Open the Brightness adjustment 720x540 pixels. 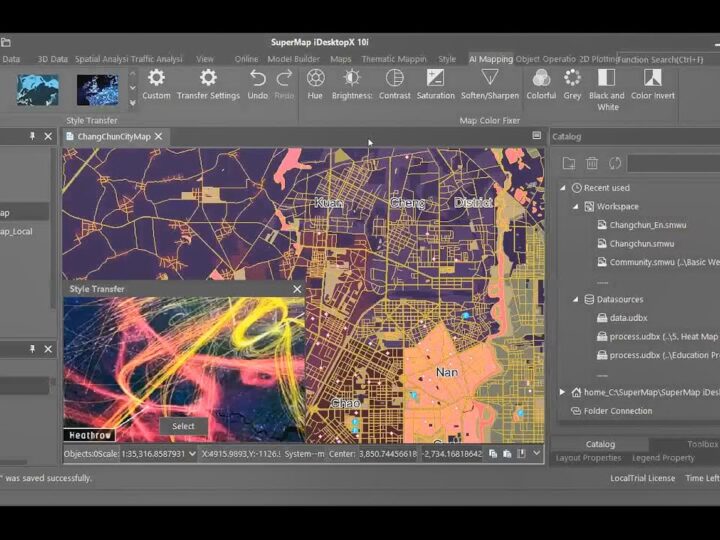coord(352,84)
